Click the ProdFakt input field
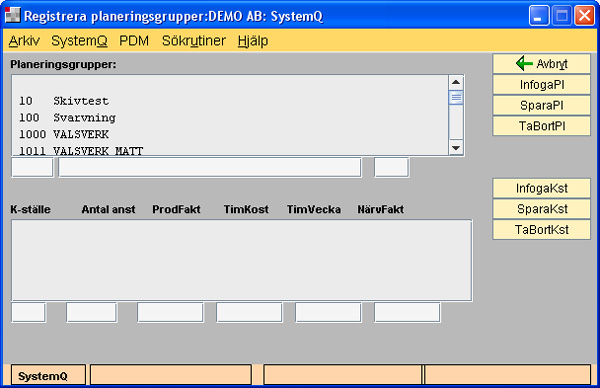Image resolution: width=600 pixels, height=388 pixels. [x=170, y=313]
